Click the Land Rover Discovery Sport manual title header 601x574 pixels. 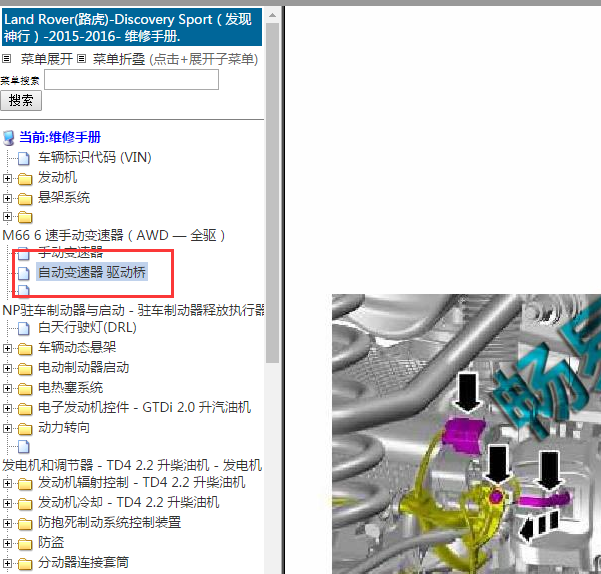pyautogui.click(x=132, y=27)
